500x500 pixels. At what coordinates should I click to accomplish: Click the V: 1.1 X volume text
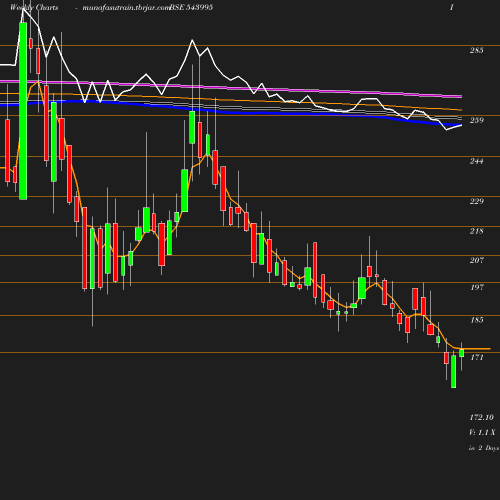(x=482, y=432)
